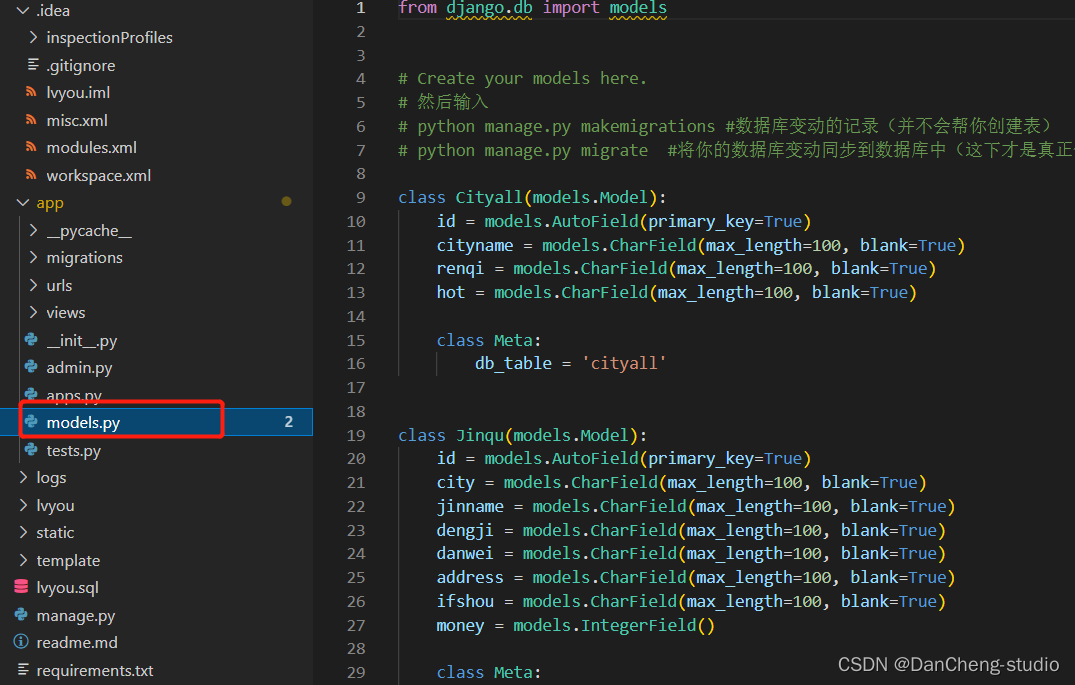
Task: Expand the lvyou folder chevron
Action: point(23,505)
